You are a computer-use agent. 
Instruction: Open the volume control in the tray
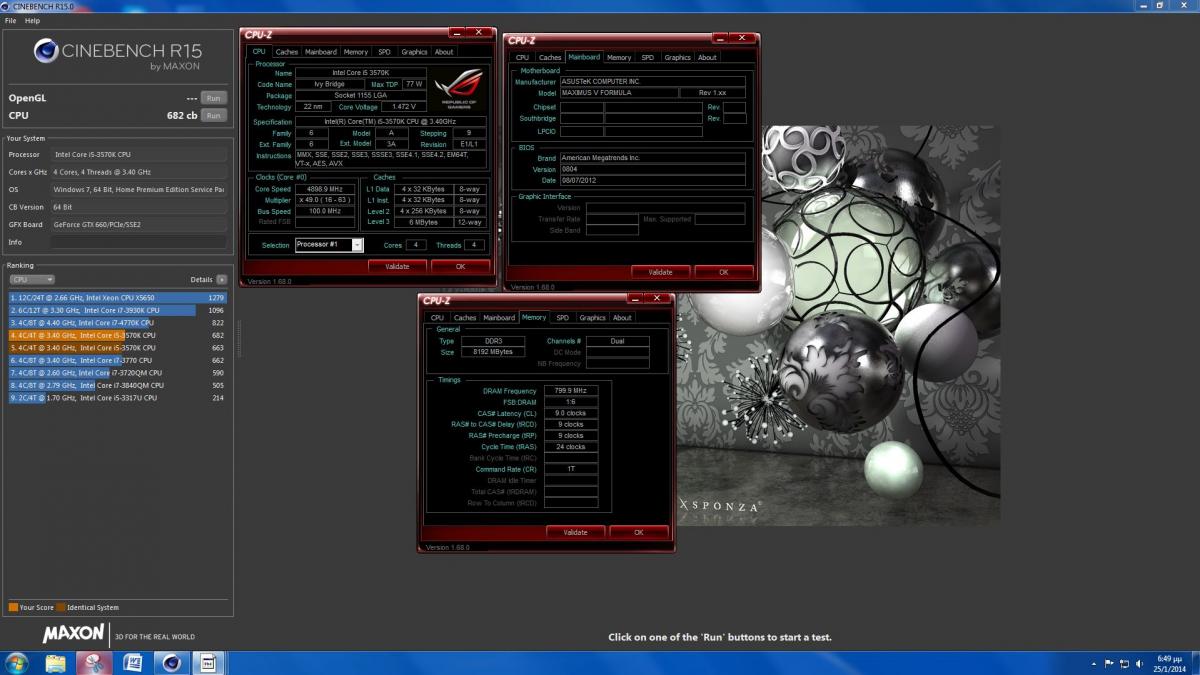pos(1138,663)
